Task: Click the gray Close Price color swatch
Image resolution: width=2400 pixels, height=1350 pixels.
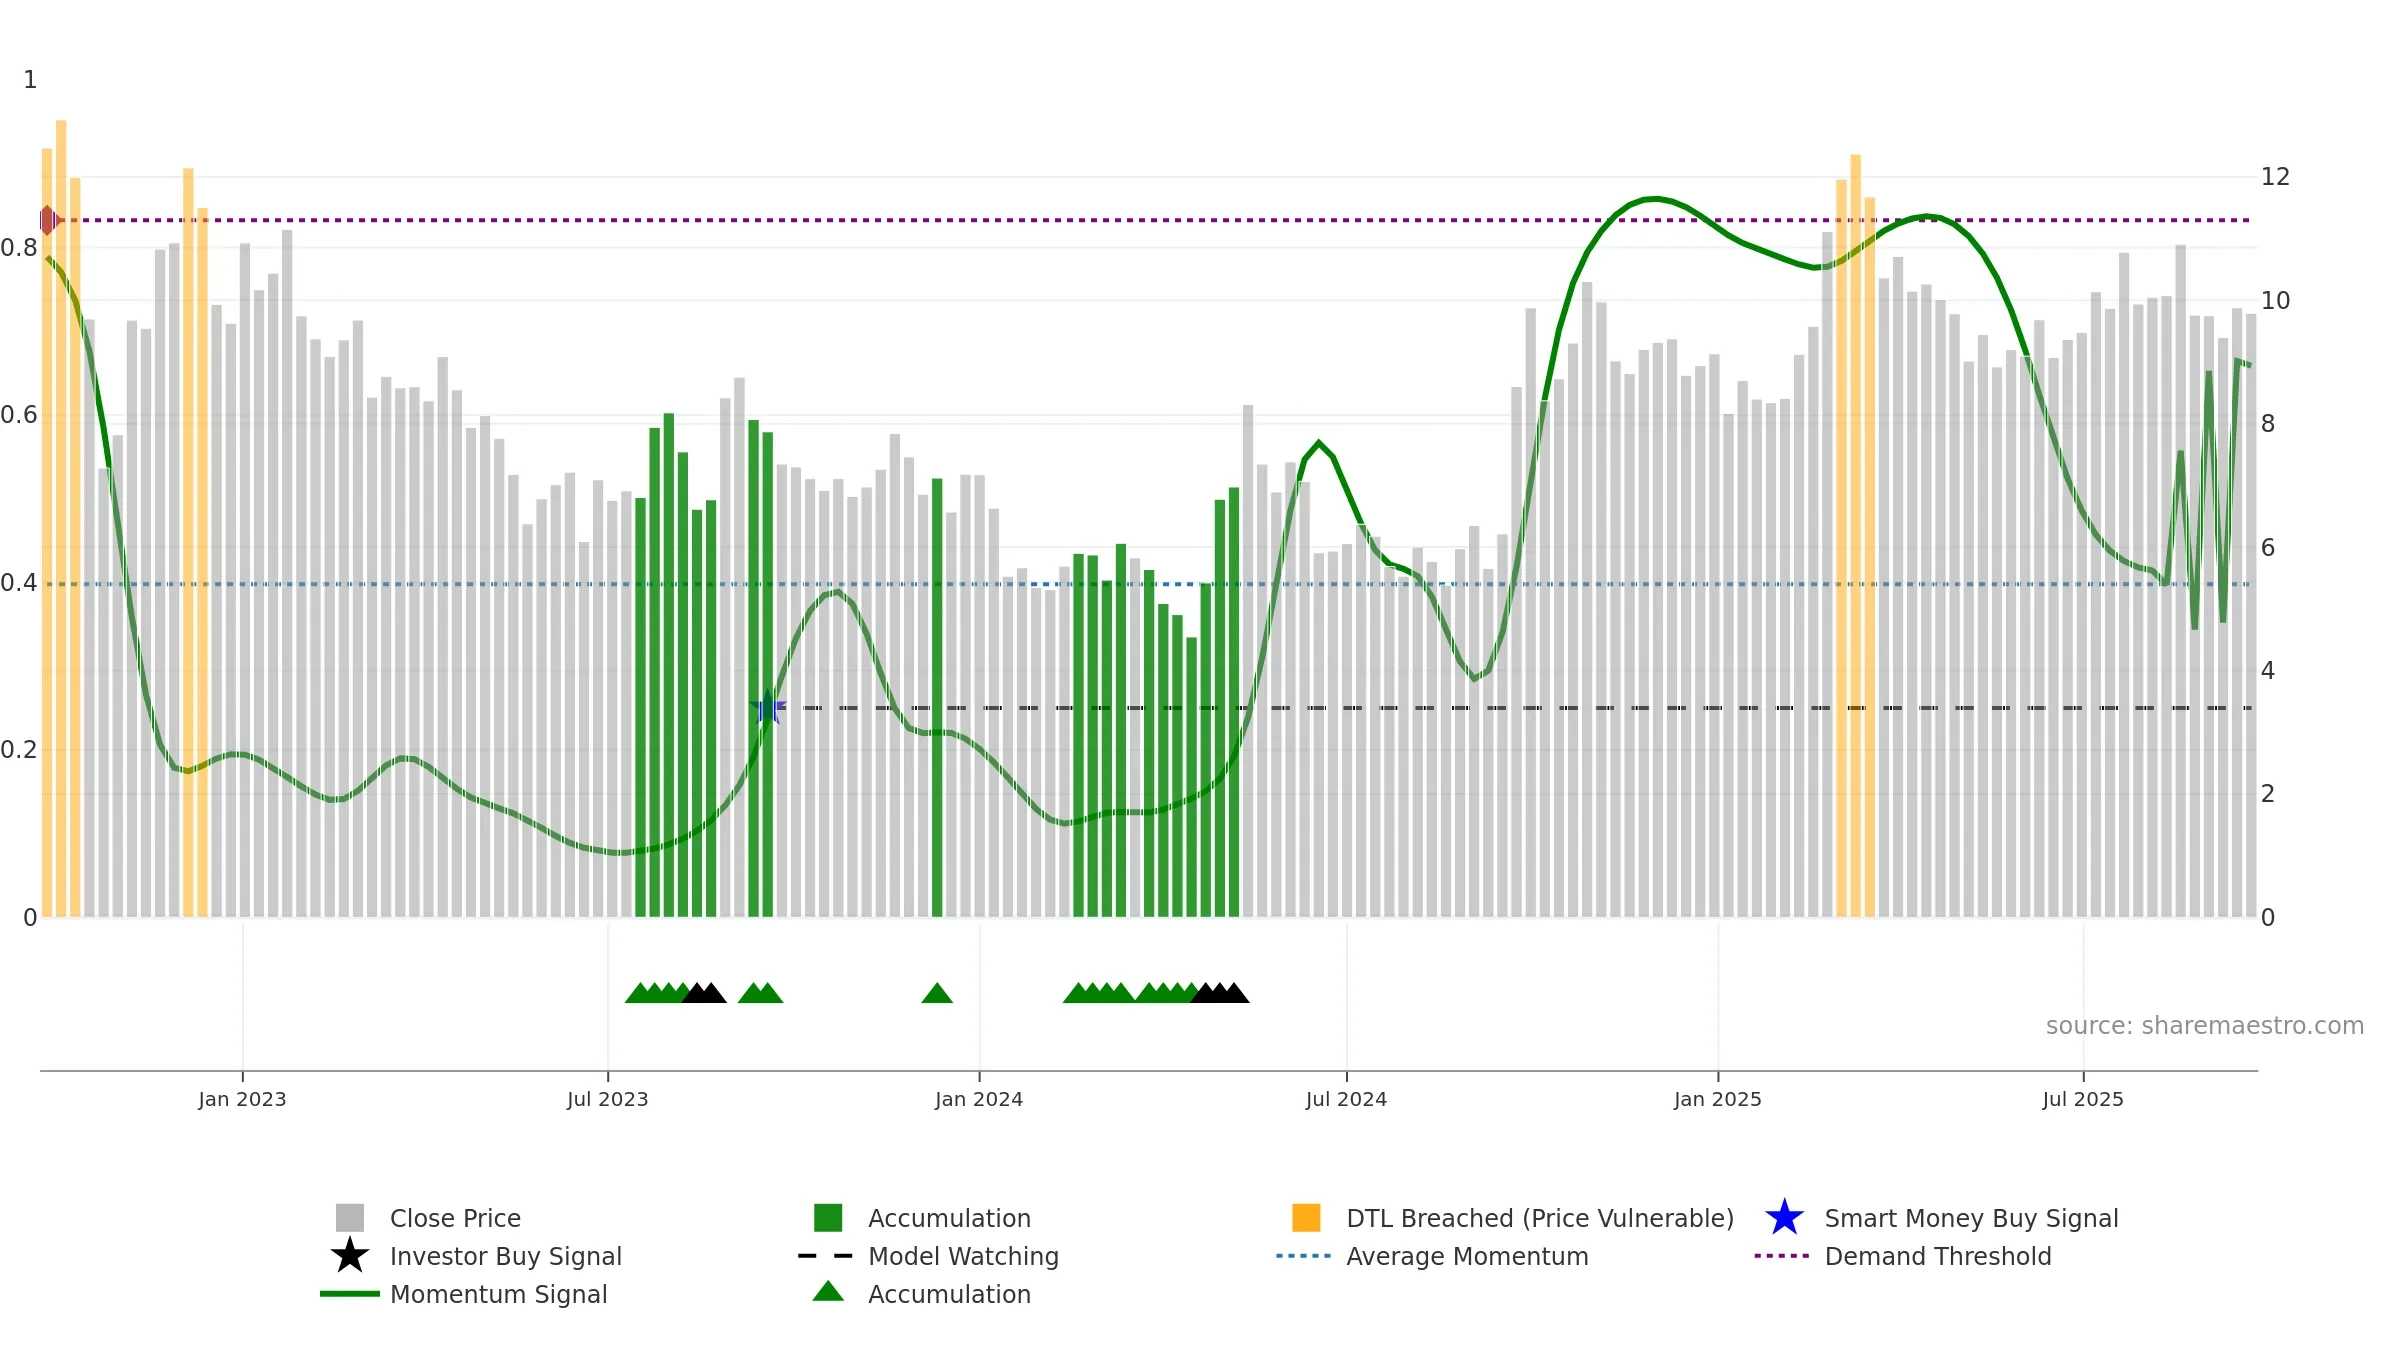Action: click(349, 1218)
